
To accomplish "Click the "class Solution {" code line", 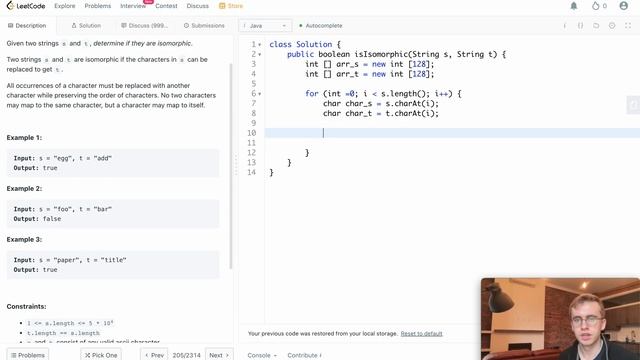I will pos(305,44).
